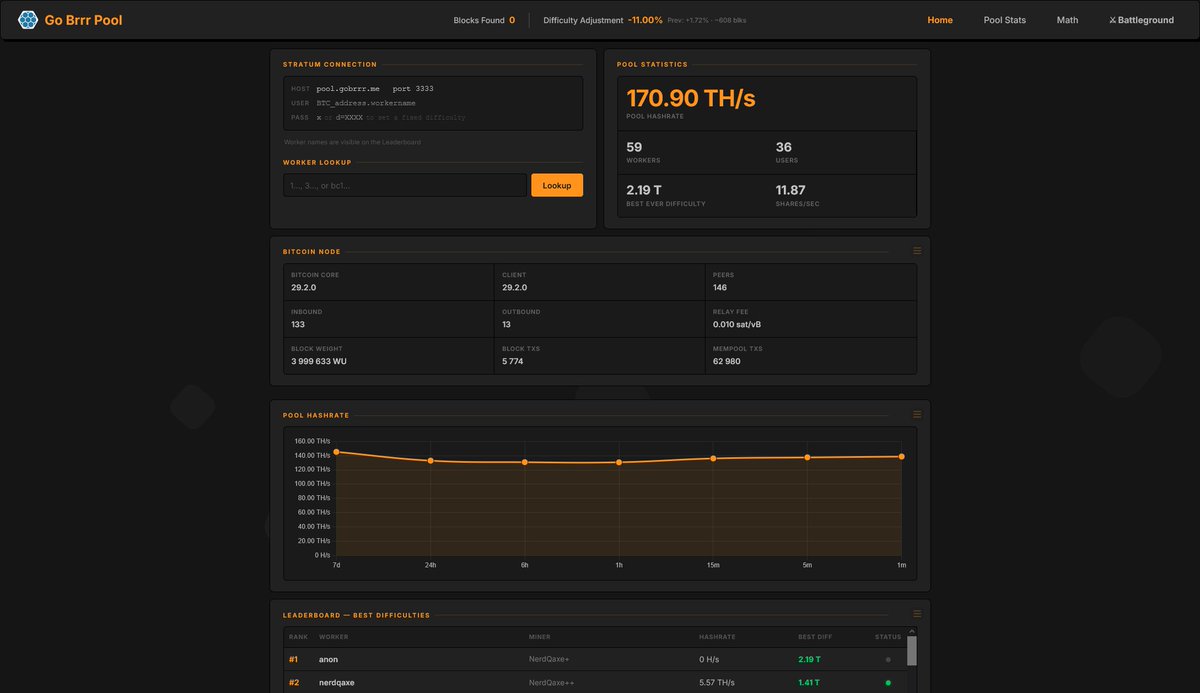Click the 1.41 T best diff value
The height and width of the screenshot is (693, 1200).
click(809, 683)
